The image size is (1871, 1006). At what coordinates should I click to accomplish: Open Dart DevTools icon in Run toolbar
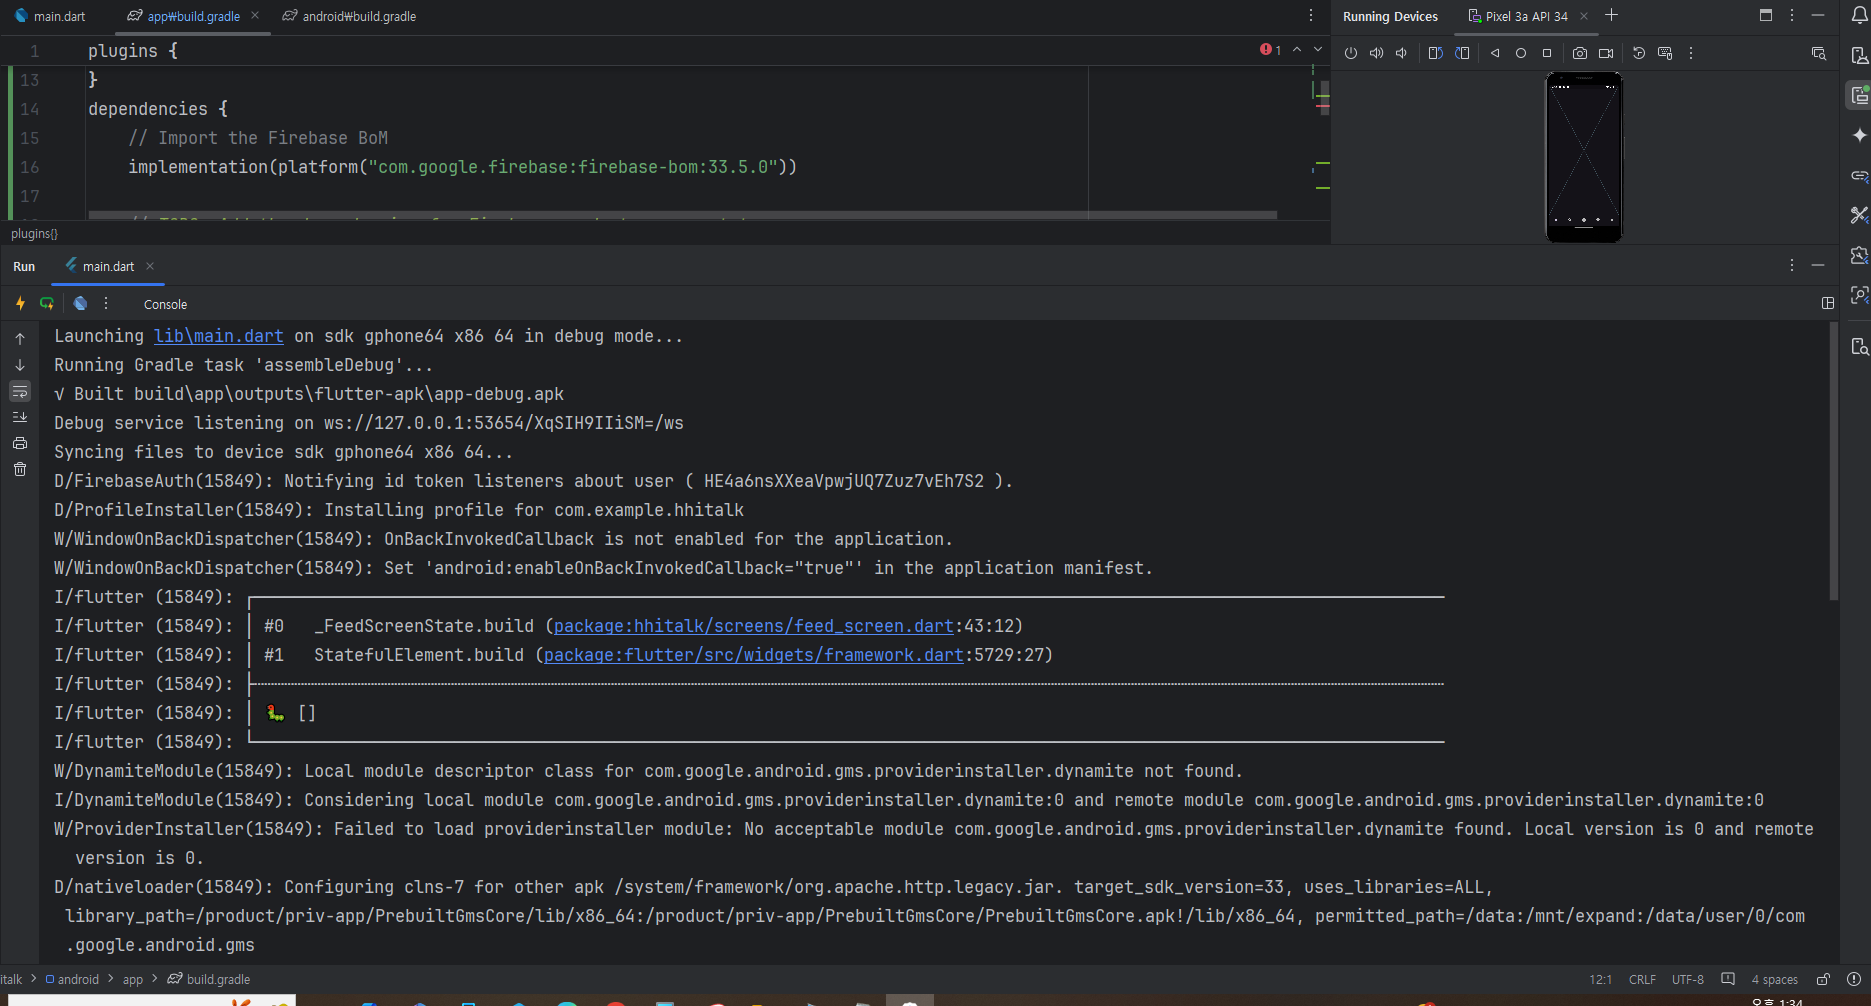(x=80, y=303)
